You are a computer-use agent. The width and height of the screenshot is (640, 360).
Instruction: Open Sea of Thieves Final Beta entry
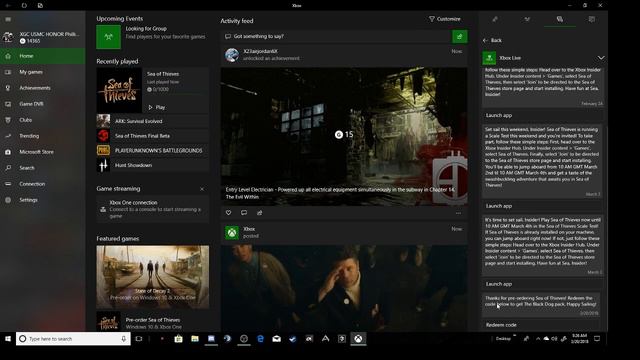[x=153, y=136]
